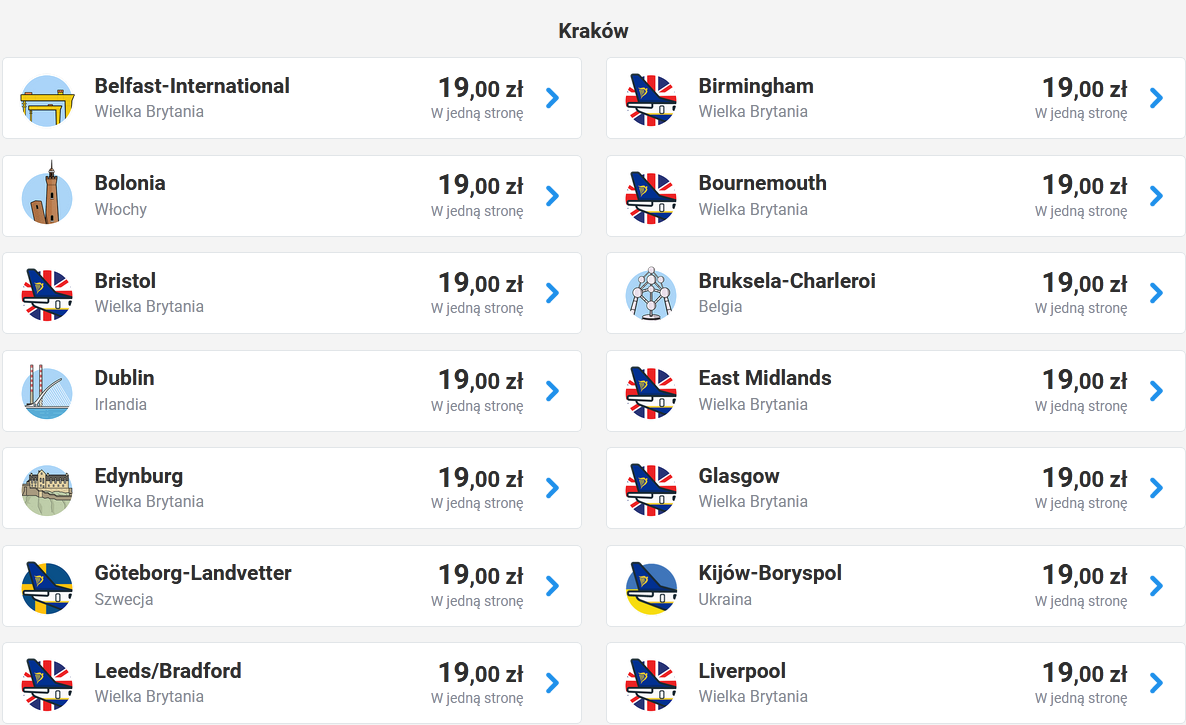The width and height of the screenshot is (1186, 725).
Task: Click the Göteborg-Landvetter Swedish flag plane icon
Action: click(47, 587)
